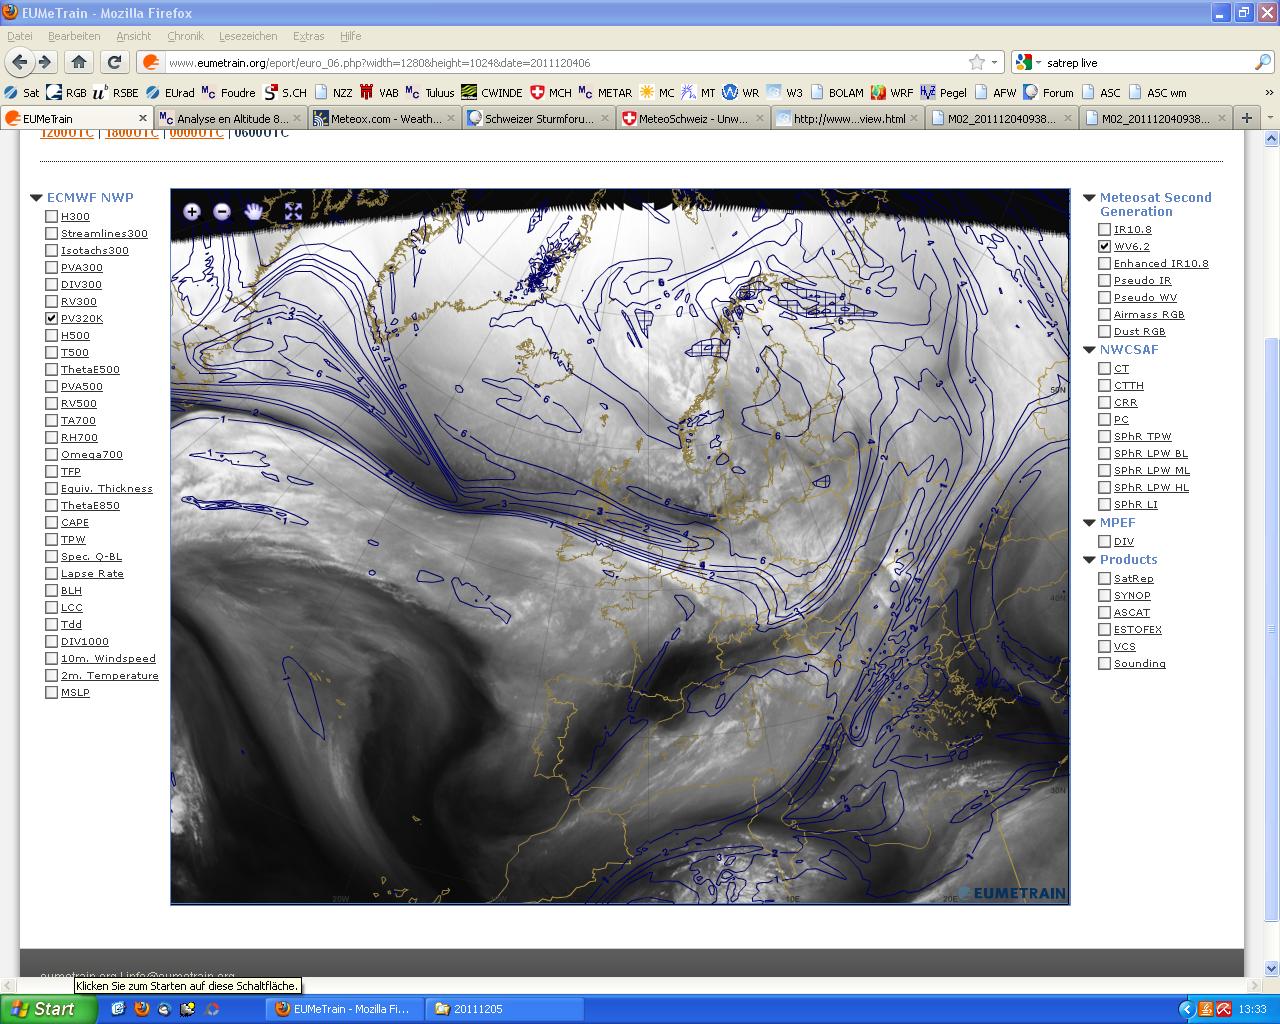
Task: Enable the MSLP checkbox
Action: [51, 692]
